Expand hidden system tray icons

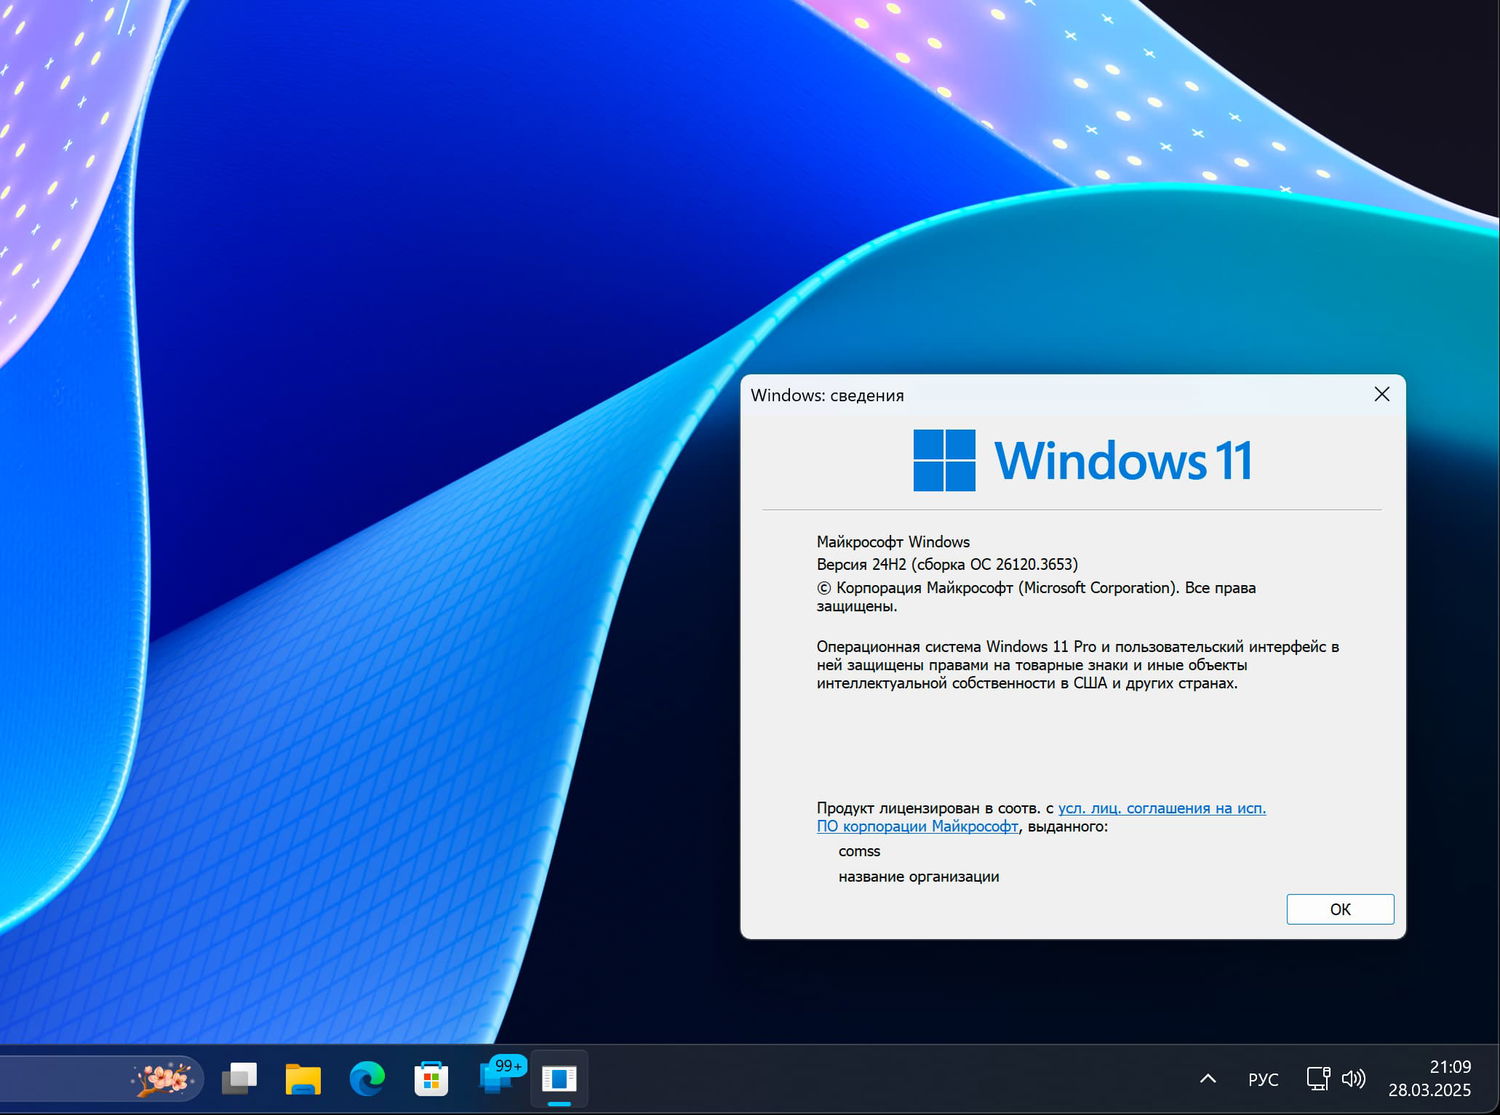click(1207, 1079)
